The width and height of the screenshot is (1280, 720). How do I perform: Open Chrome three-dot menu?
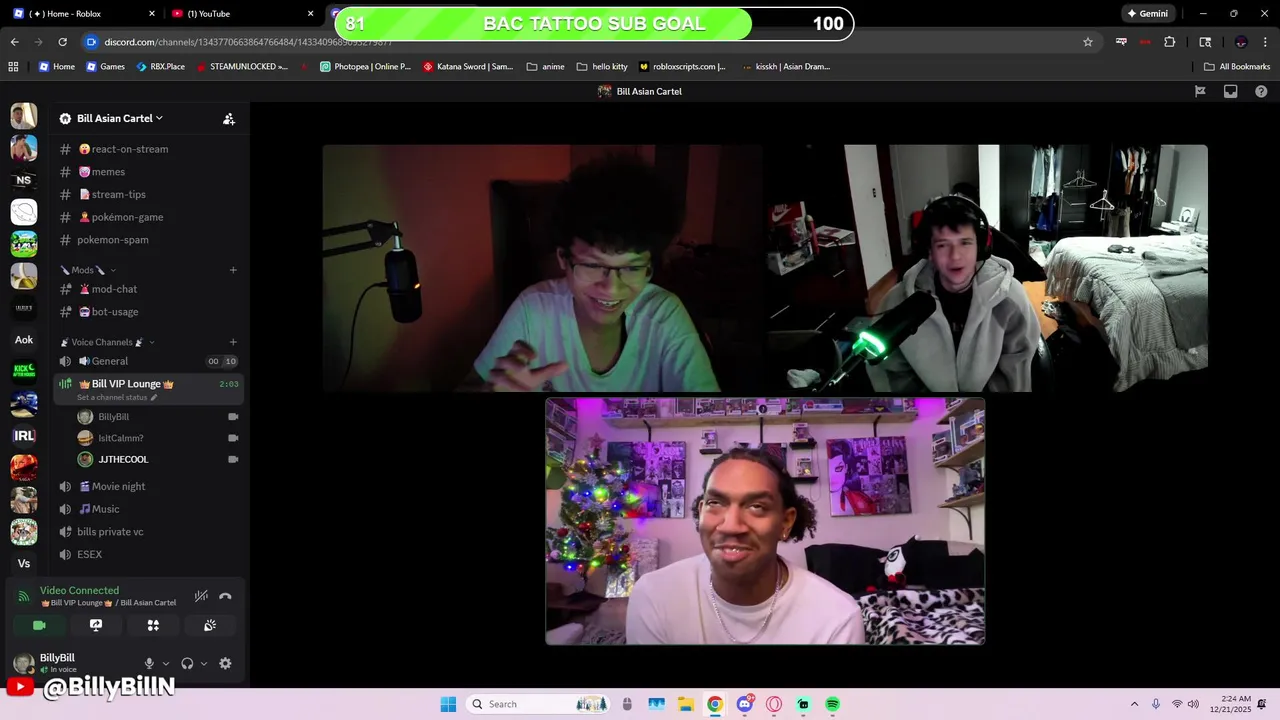(x=1266, y=42)
